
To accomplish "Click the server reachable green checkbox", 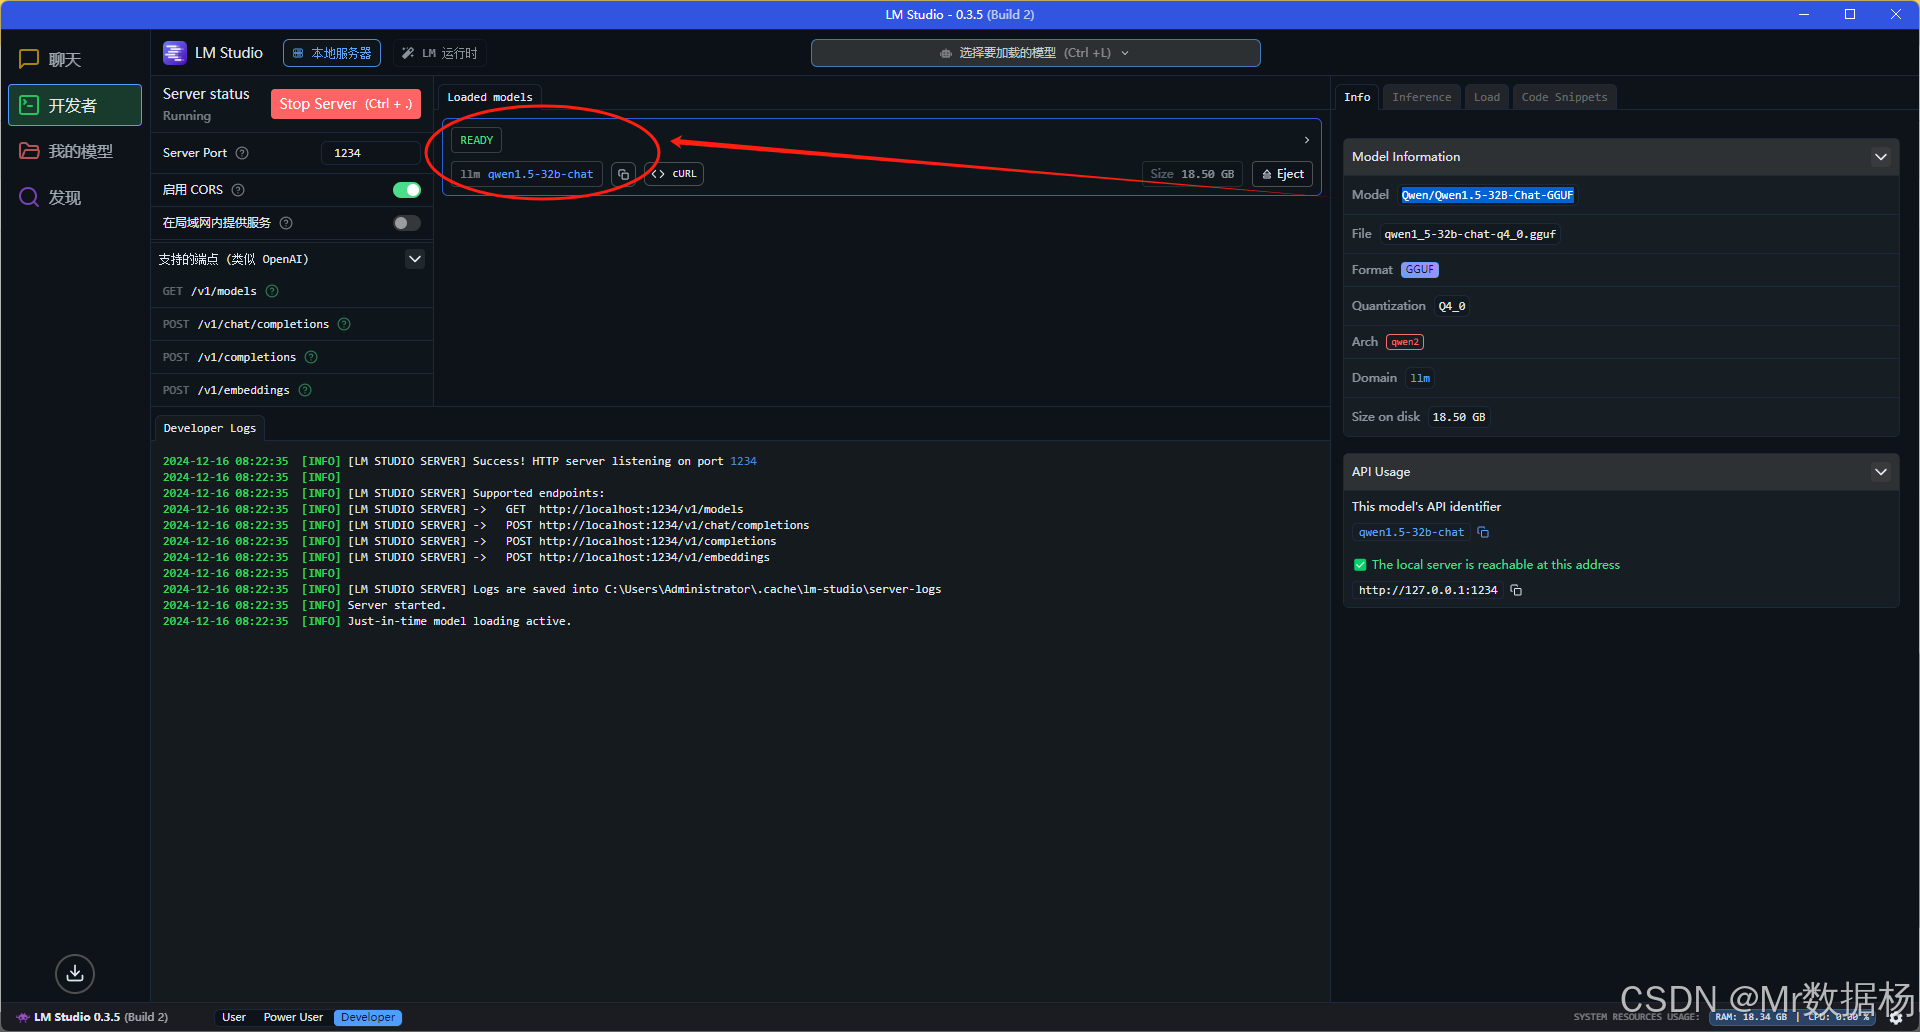I will (x=1360, y=565).
